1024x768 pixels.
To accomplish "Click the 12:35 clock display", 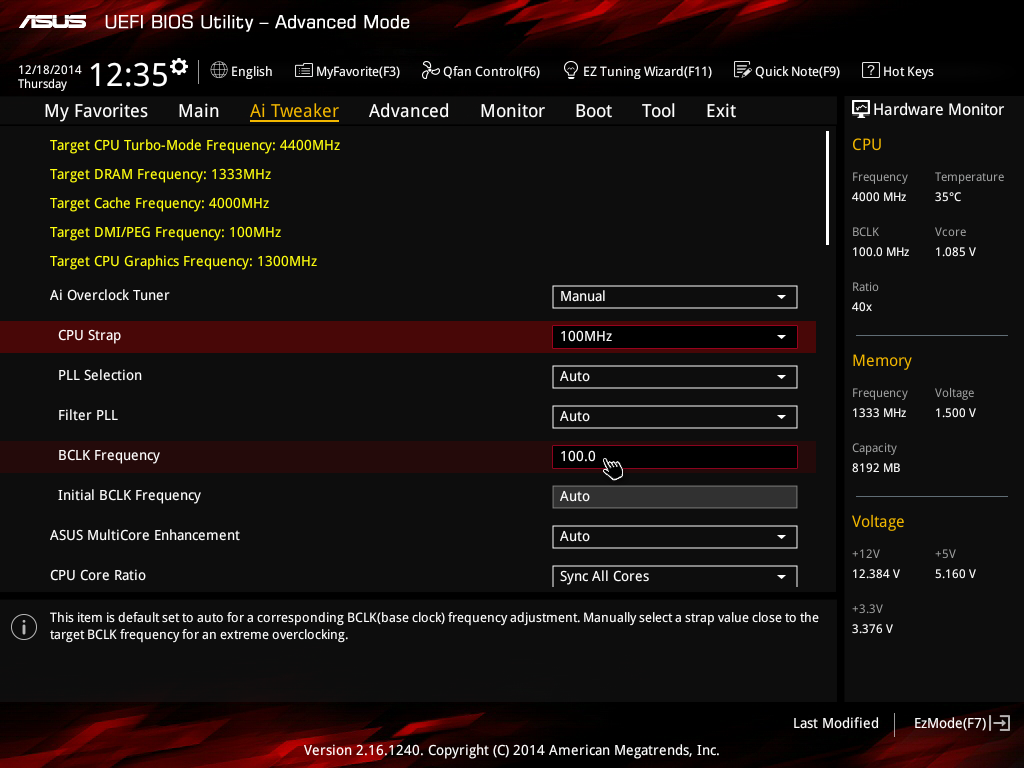I will point(129,74).
